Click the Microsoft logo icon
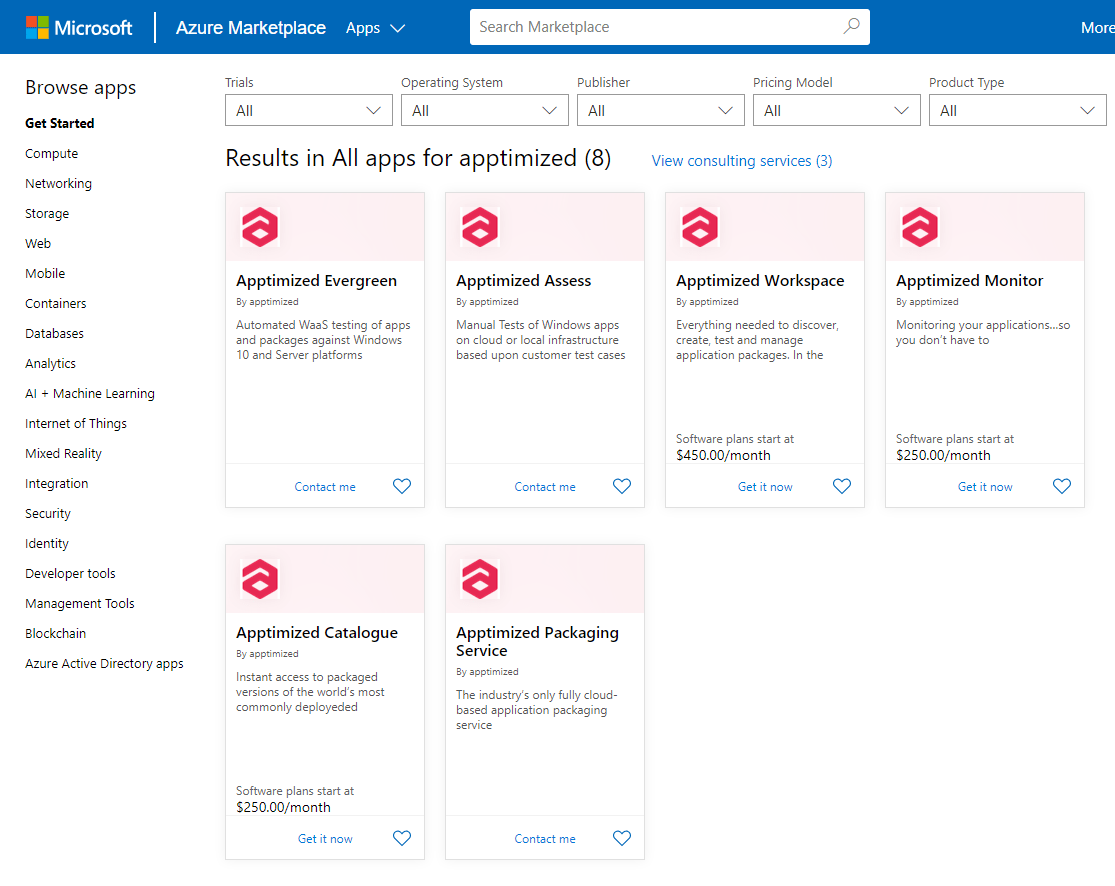This screenshot has height=886, width=1115. pos(39,27)
